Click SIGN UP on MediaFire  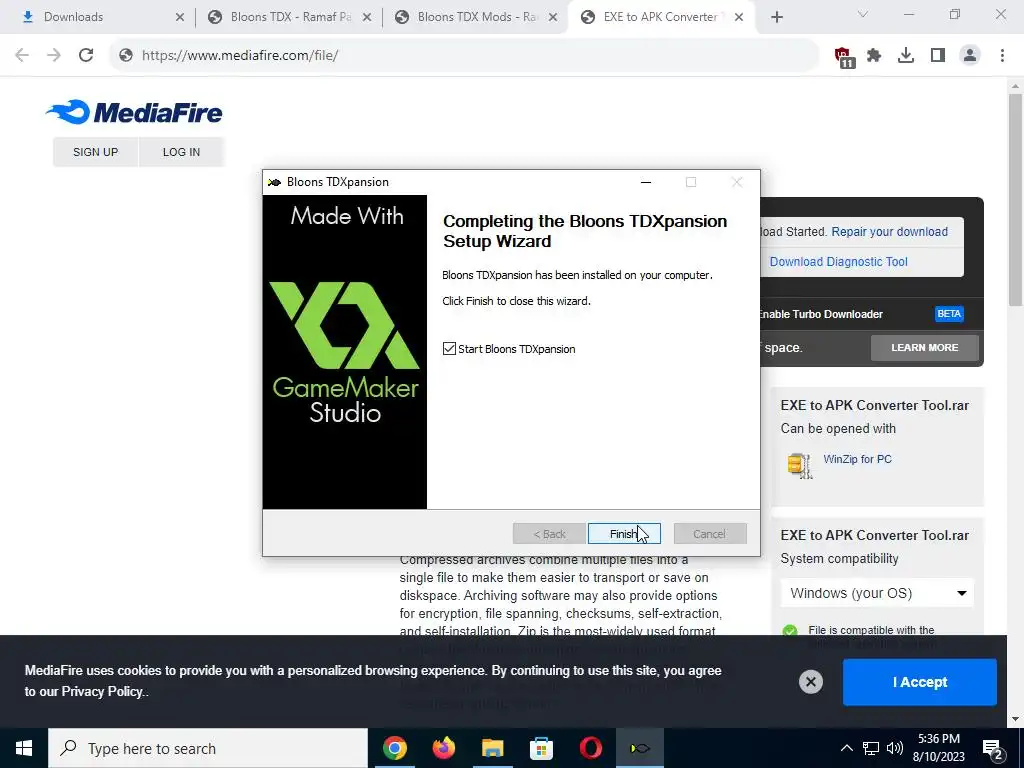[x=95, y=152]
